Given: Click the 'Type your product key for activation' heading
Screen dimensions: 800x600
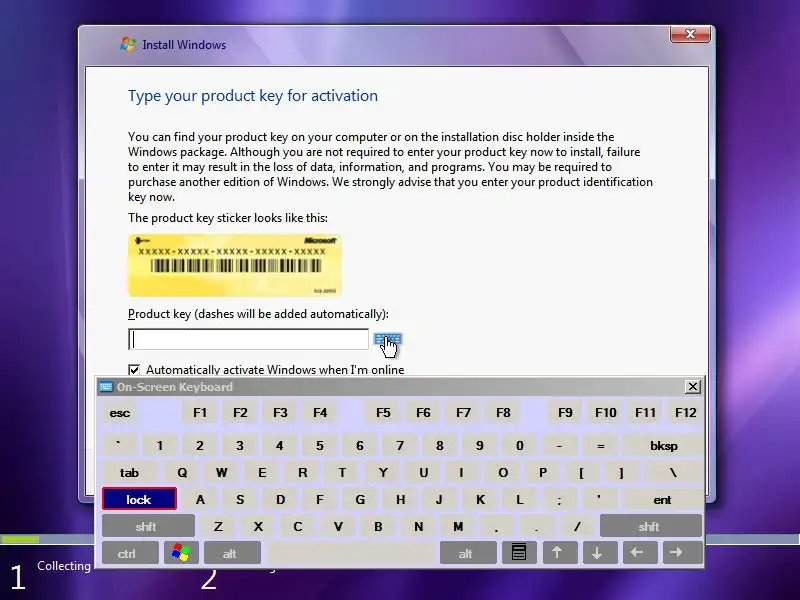Looking at the screenshot, I should tap(253, 95).
